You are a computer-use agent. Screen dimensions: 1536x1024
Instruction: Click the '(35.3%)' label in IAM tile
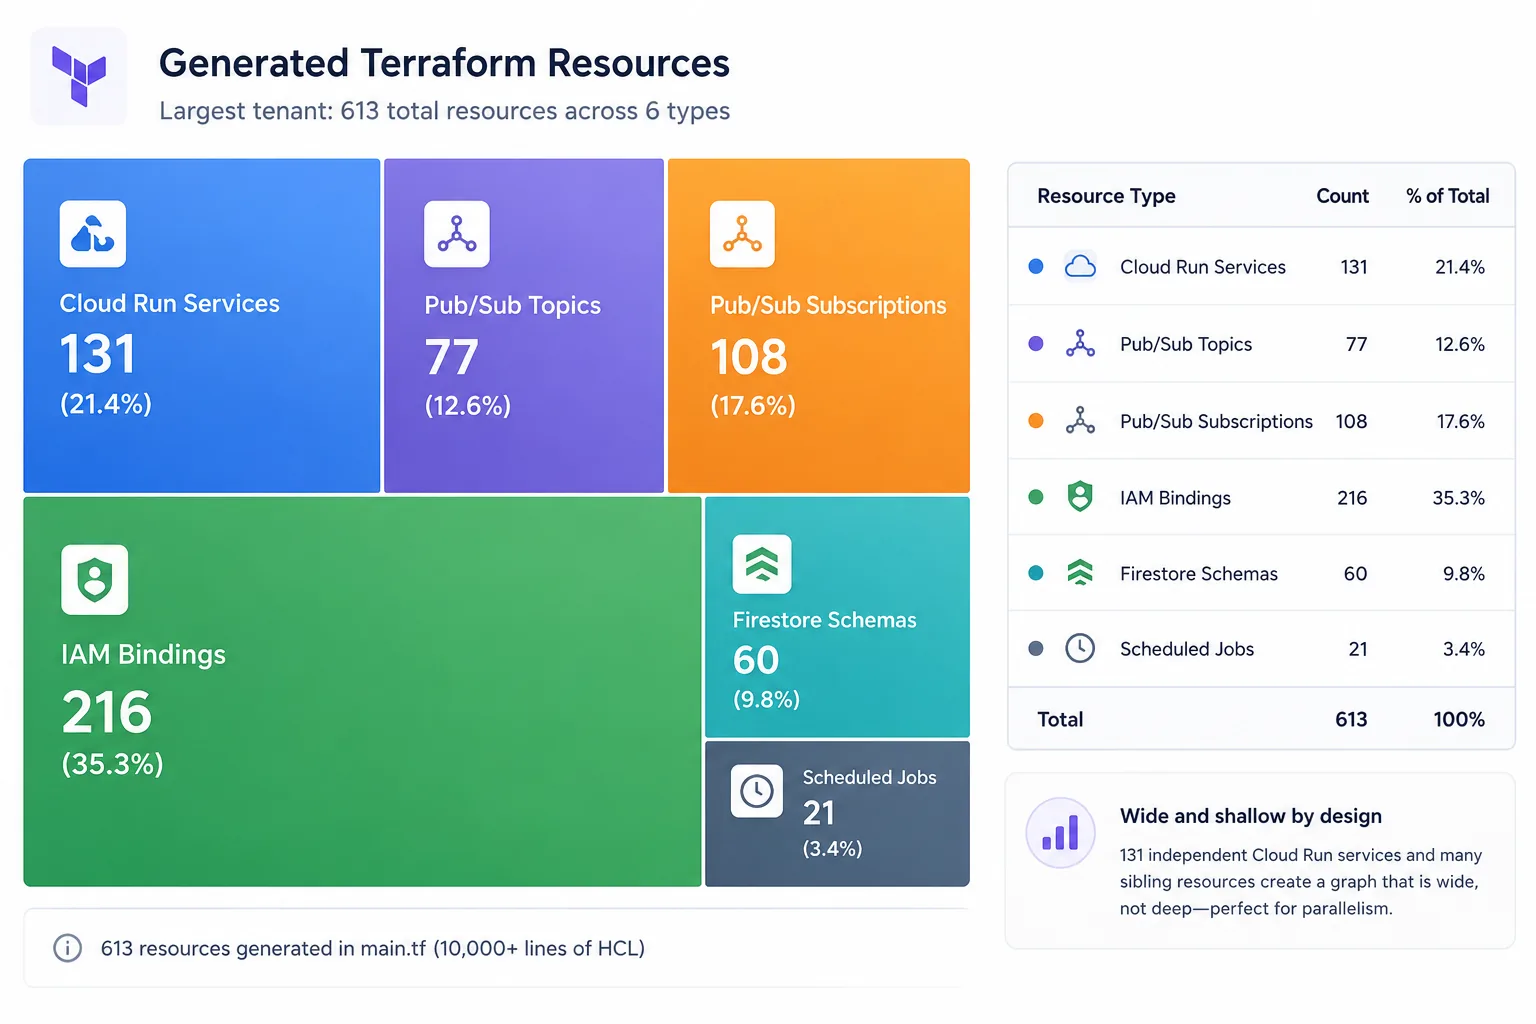(x=112, y=764)
